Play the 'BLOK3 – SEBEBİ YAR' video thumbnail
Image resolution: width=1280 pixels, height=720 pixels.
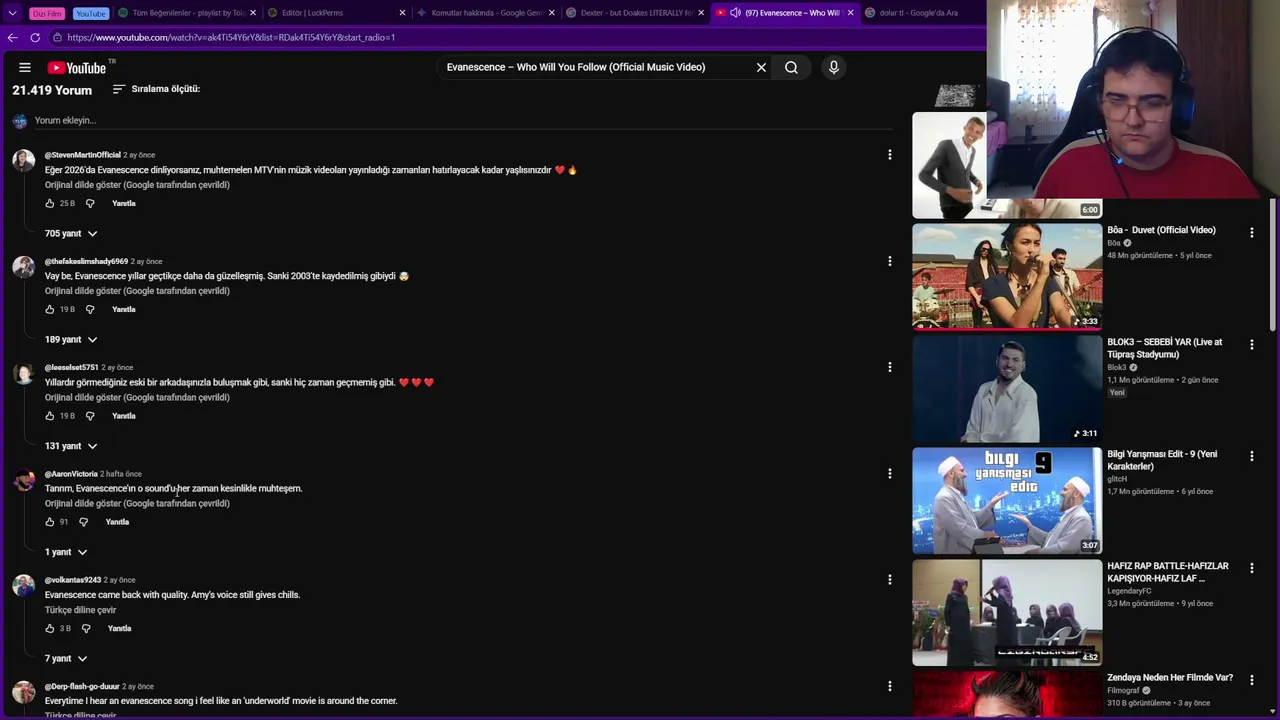tap(1007, 388)
